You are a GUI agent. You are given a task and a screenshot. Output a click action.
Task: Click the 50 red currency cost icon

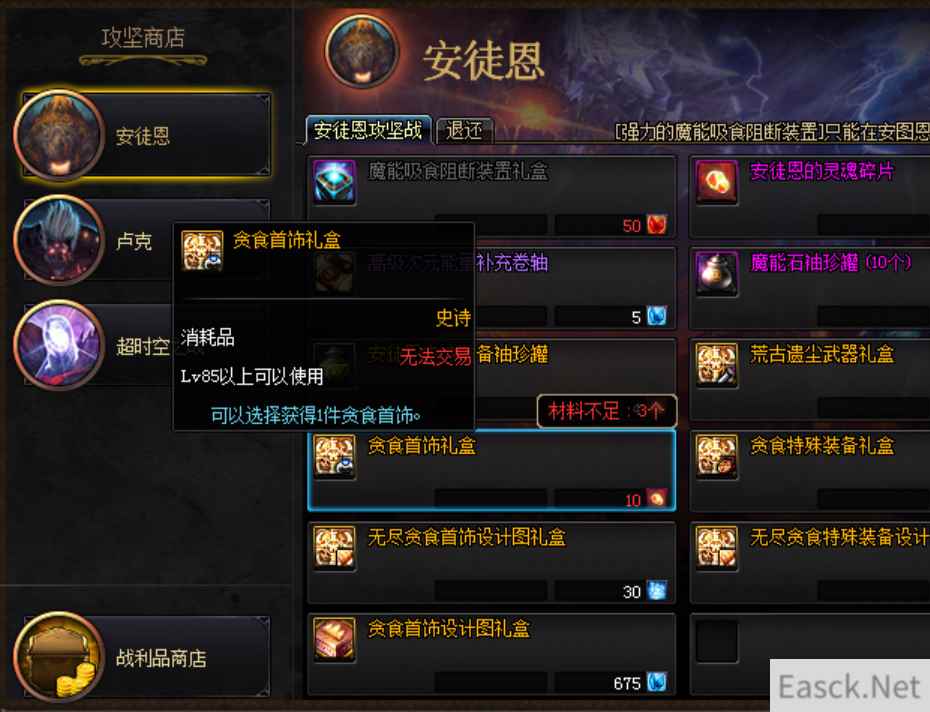(x=657, y=225)
